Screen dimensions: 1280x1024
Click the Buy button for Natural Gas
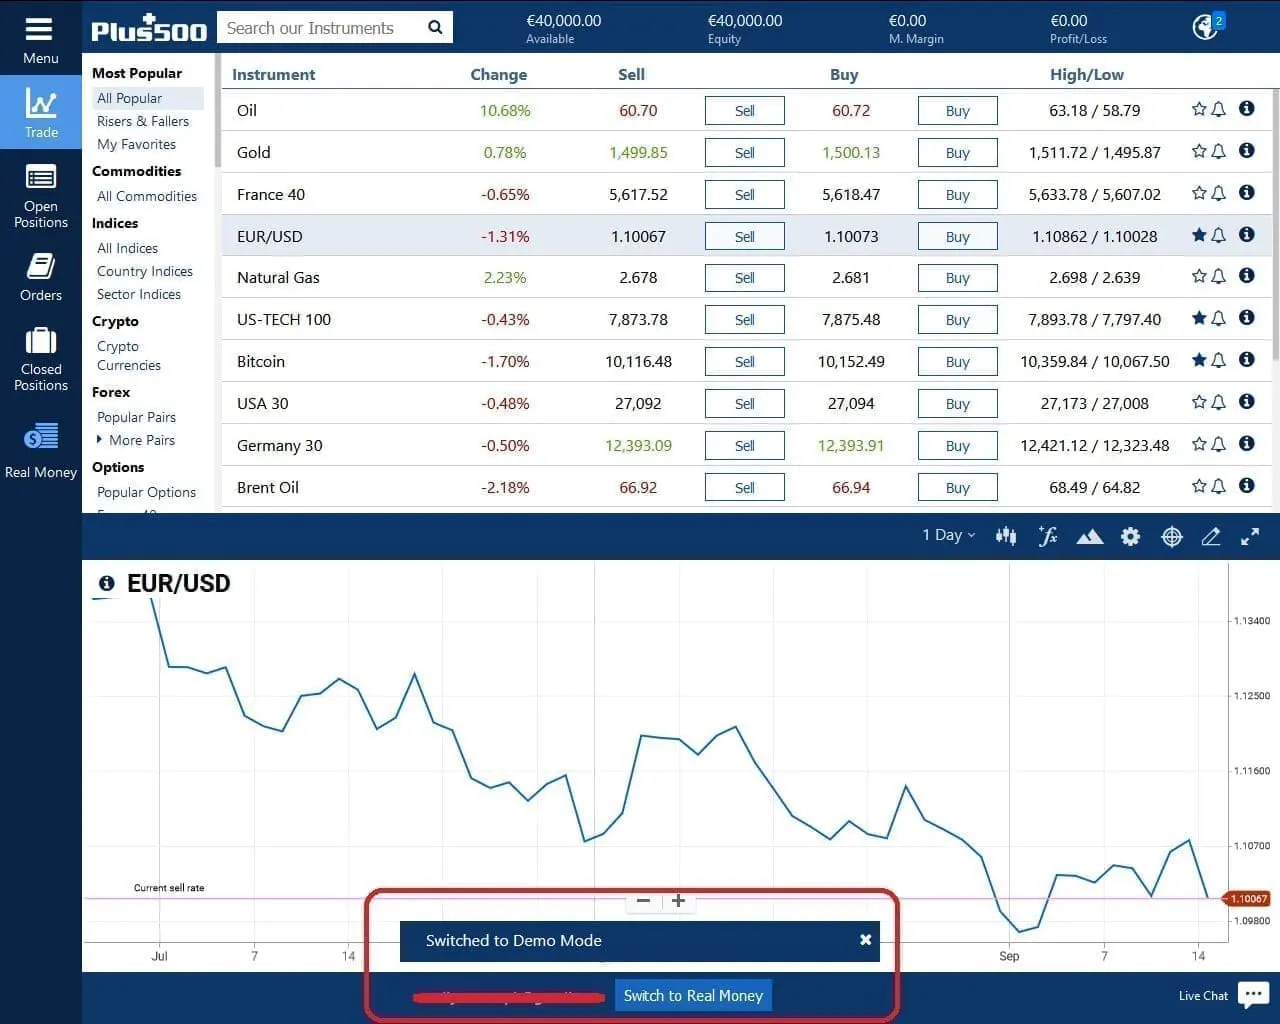click(x=957, y=278)
